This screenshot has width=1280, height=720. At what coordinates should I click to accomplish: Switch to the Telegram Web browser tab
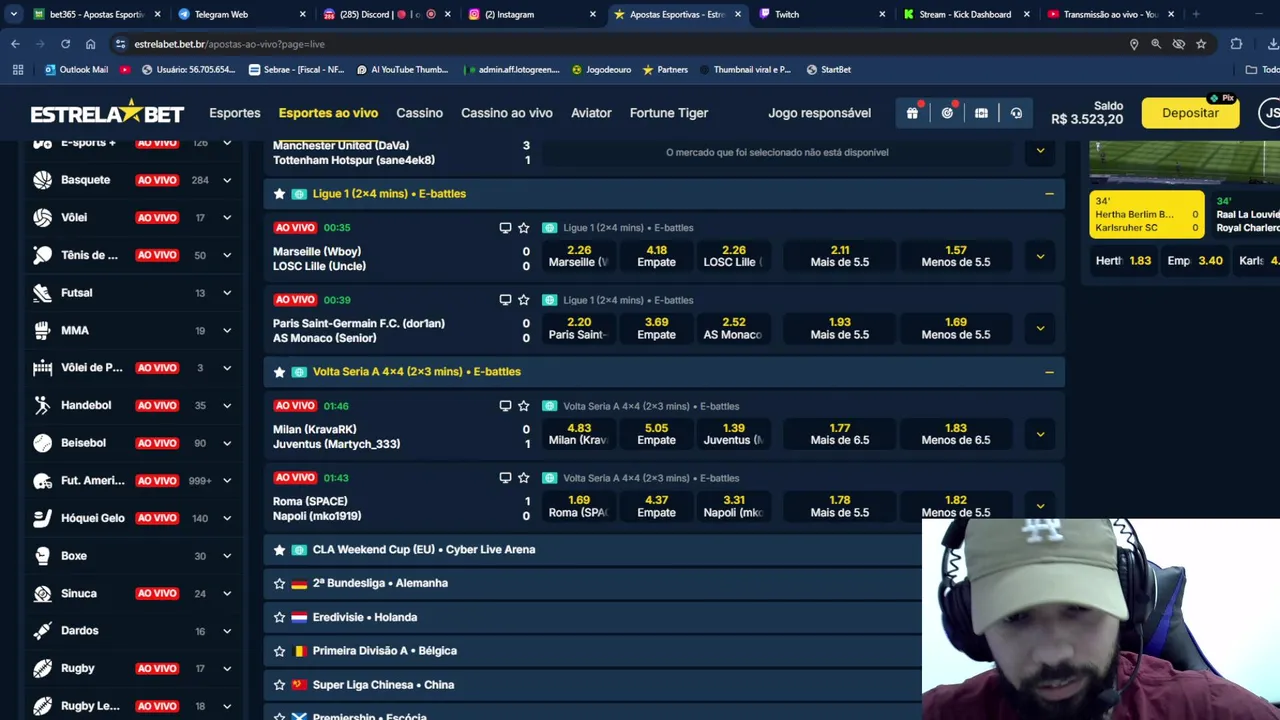pos(241,14)
